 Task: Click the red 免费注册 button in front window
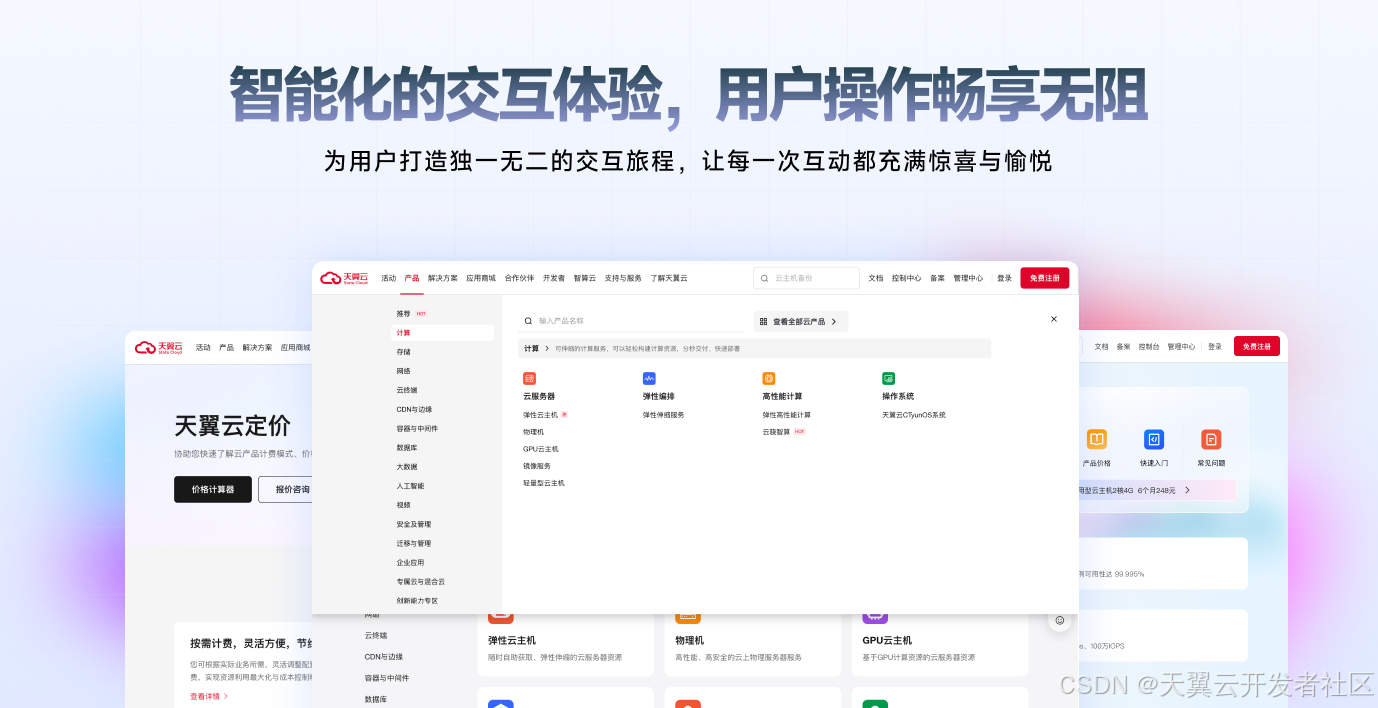(1044, 278)
